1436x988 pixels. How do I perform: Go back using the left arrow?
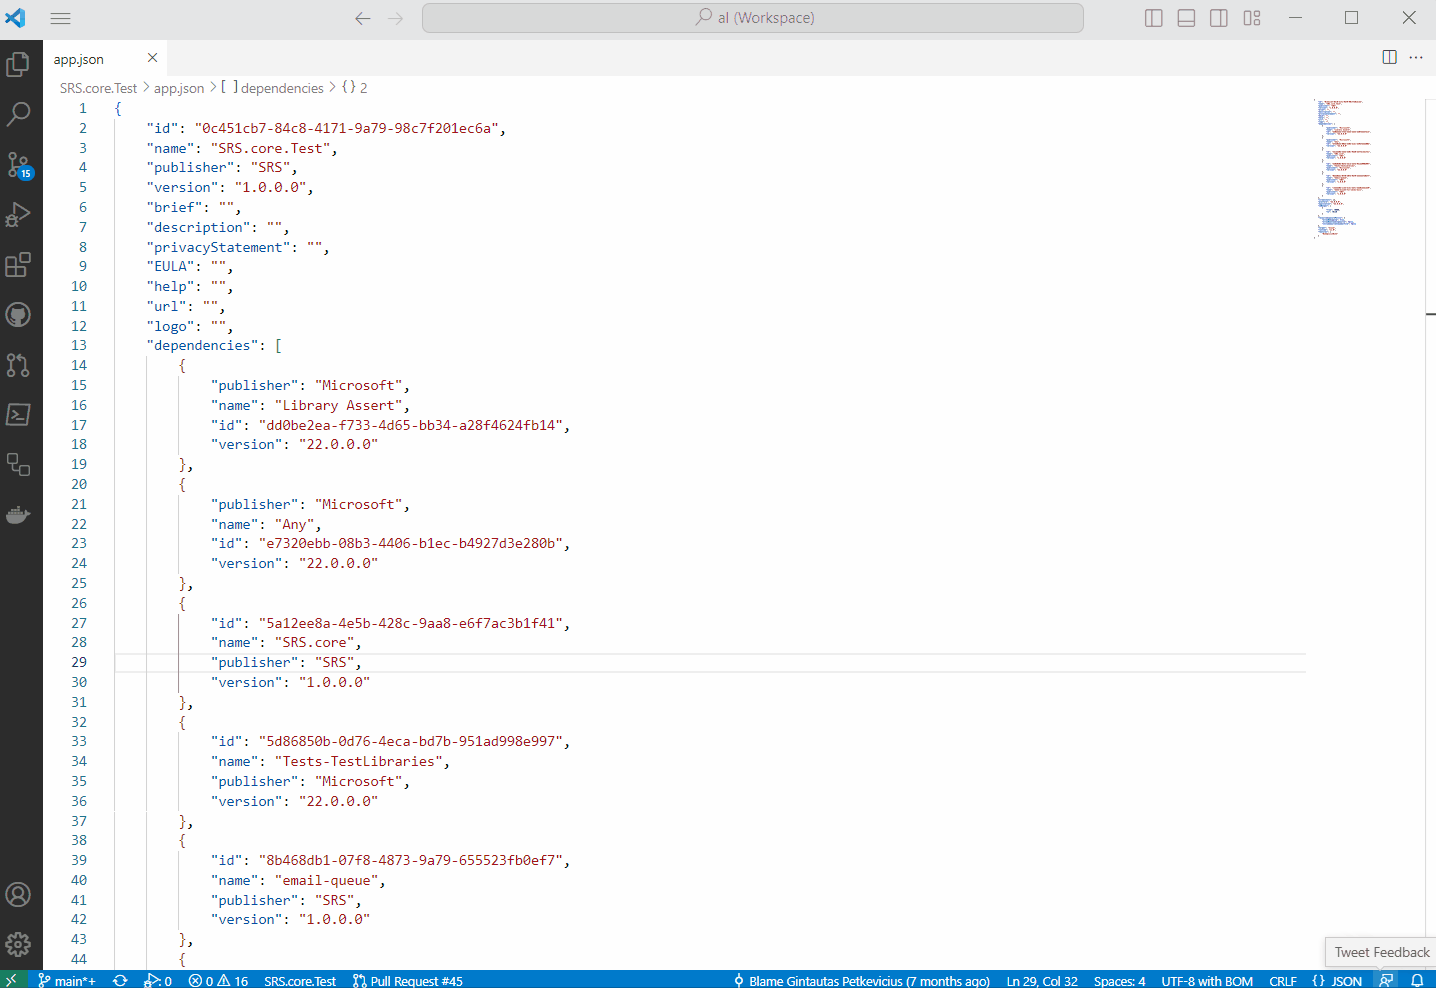coord(363,18)
